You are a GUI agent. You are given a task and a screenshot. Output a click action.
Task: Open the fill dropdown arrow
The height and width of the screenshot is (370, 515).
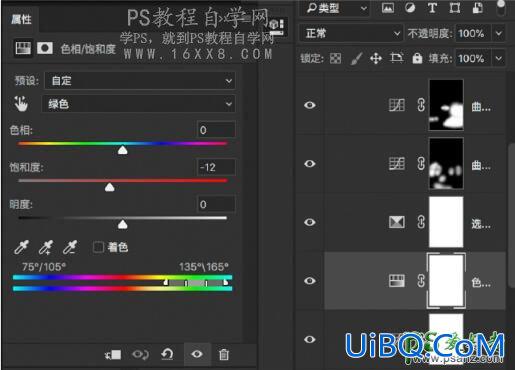coord(499,59)
